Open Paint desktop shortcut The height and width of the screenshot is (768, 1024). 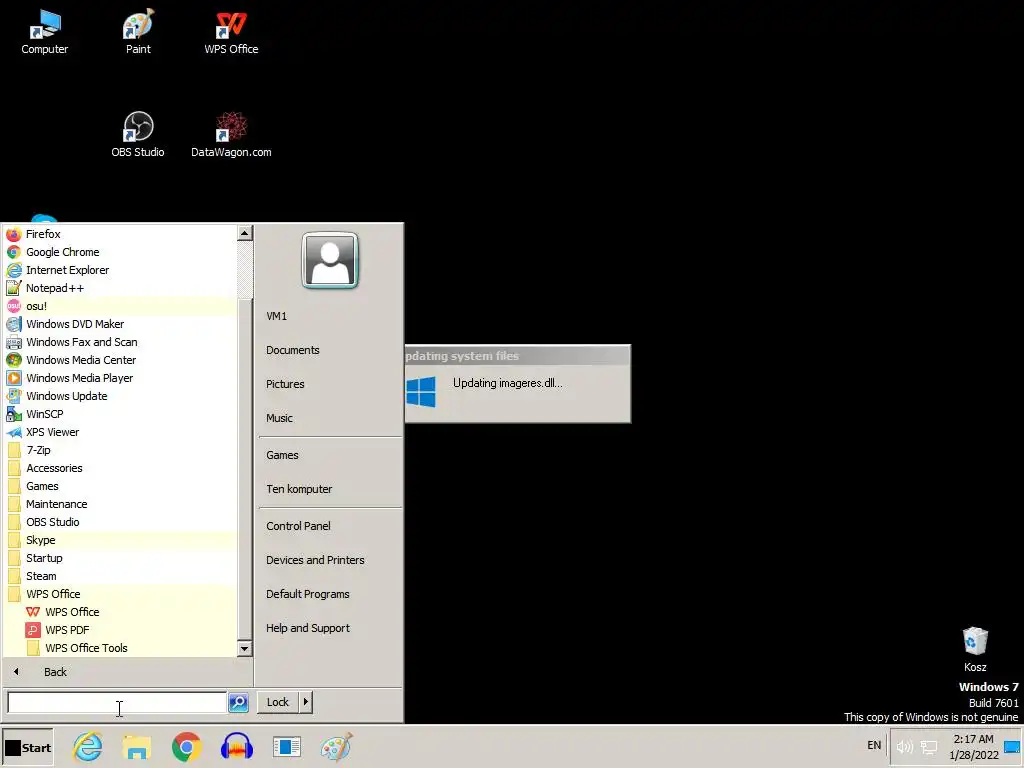click(138, 33)
